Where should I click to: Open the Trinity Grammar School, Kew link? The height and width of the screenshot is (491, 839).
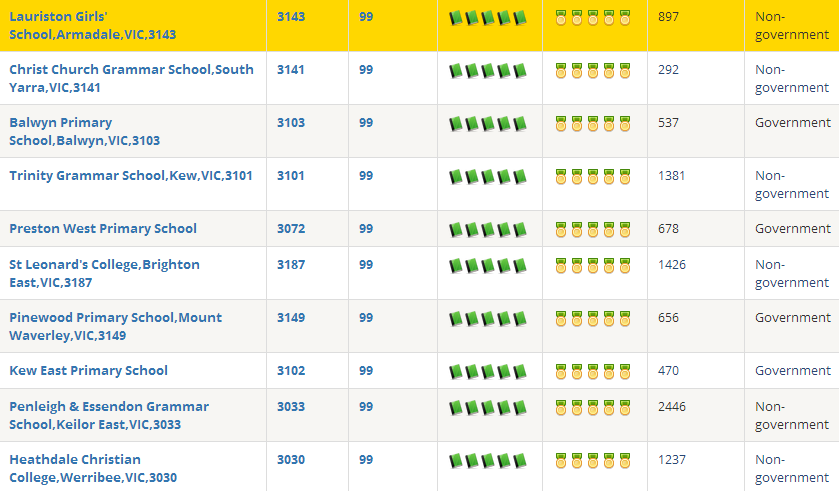coord(131,175)
